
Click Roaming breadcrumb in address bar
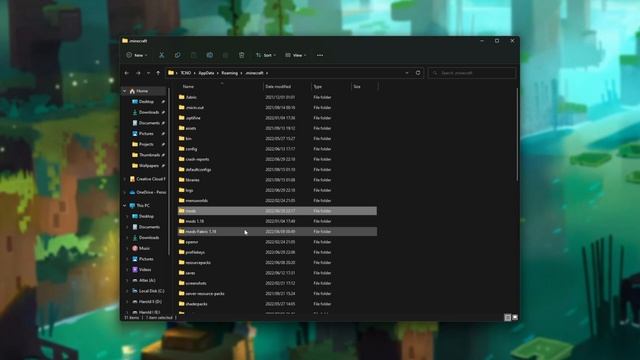(x=229, y=73)
